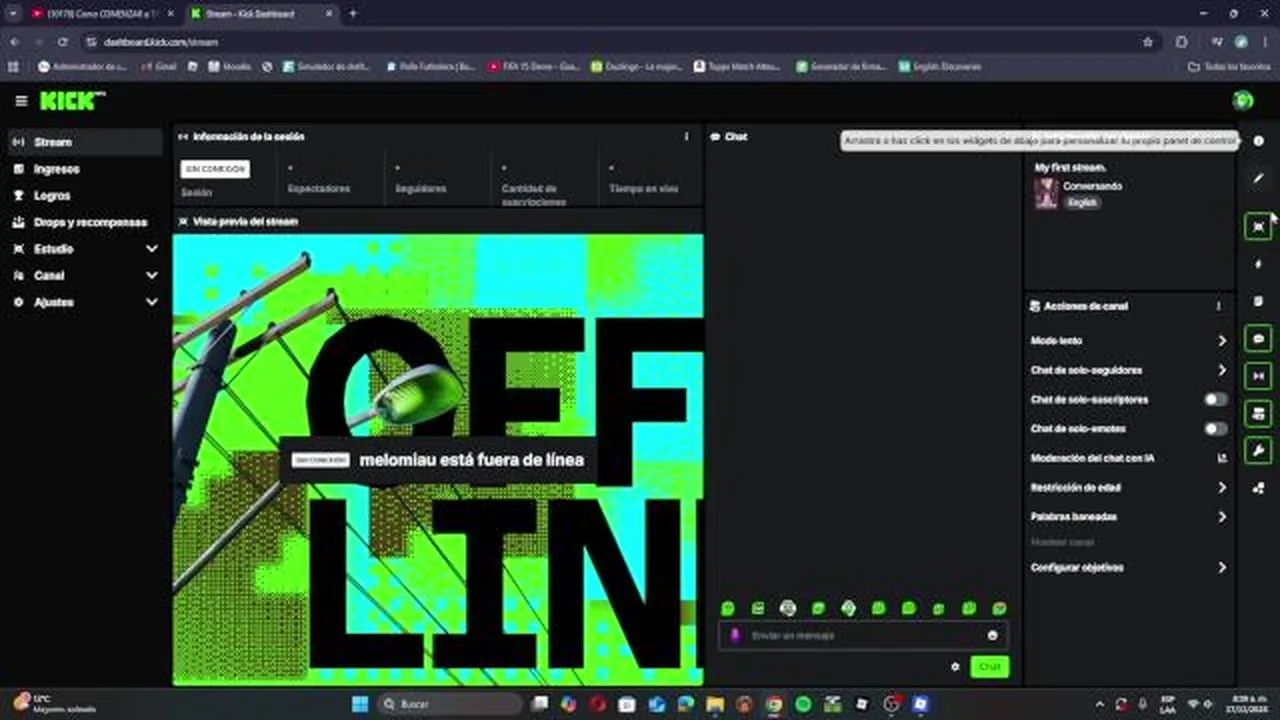The width and height of the screenshot is (1280, 720).
Task: Open Todos los favoritos folder
Action: [x=1230, y=67]
